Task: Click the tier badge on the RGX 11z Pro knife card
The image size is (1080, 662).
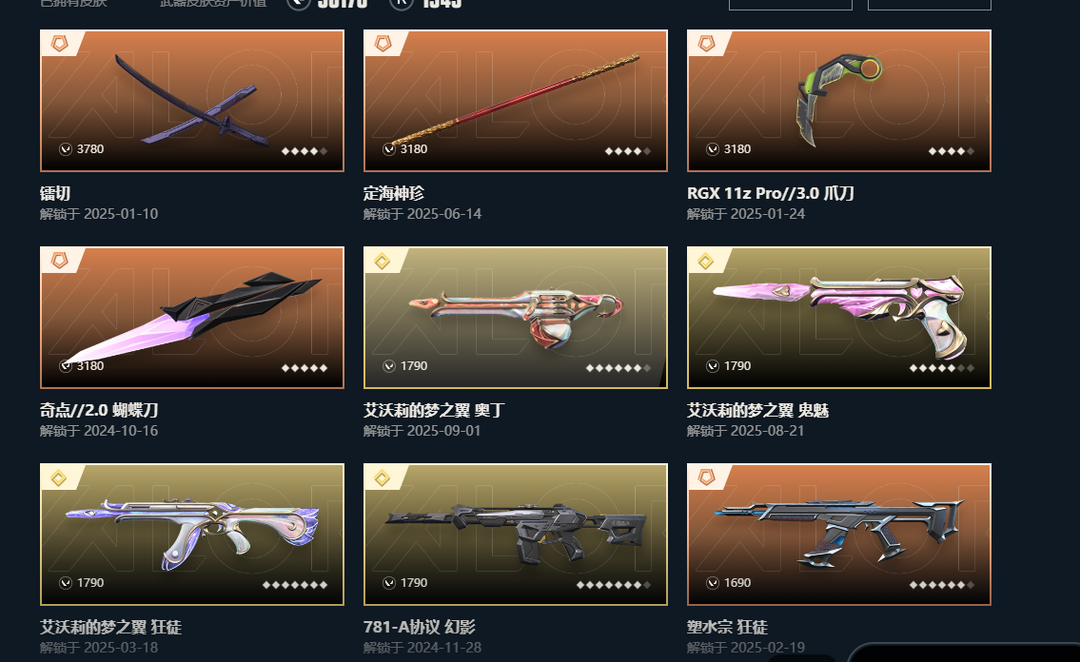Action: coord(707,45)
